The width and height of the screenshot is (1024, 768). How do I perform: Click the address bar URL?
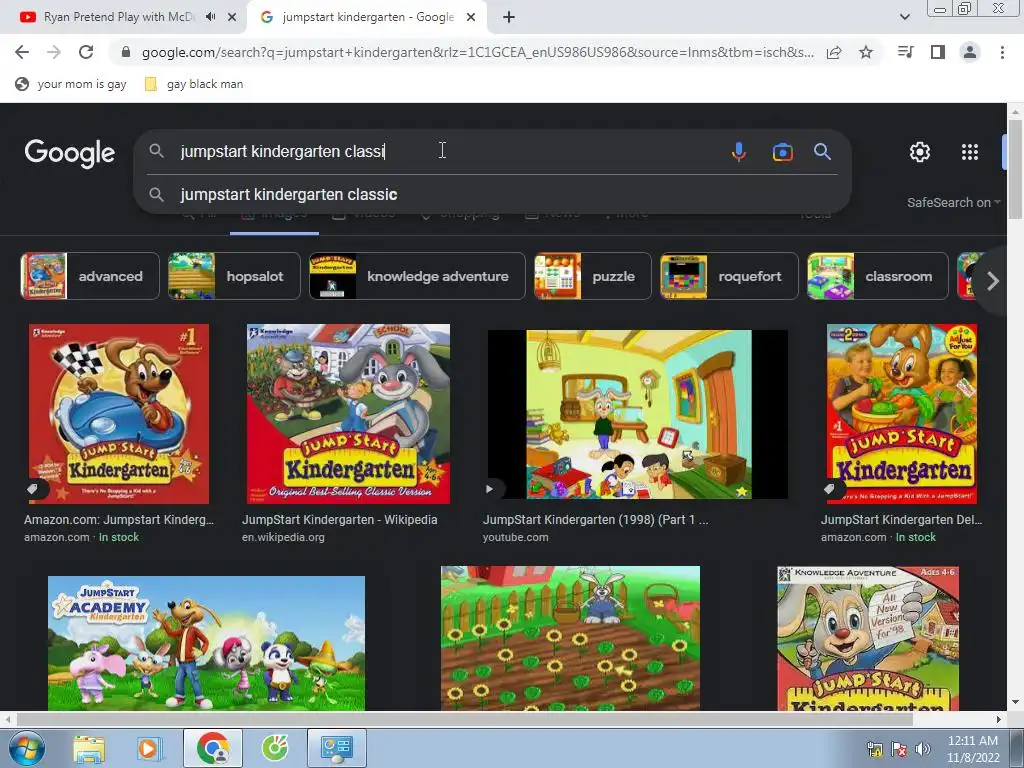477,52
